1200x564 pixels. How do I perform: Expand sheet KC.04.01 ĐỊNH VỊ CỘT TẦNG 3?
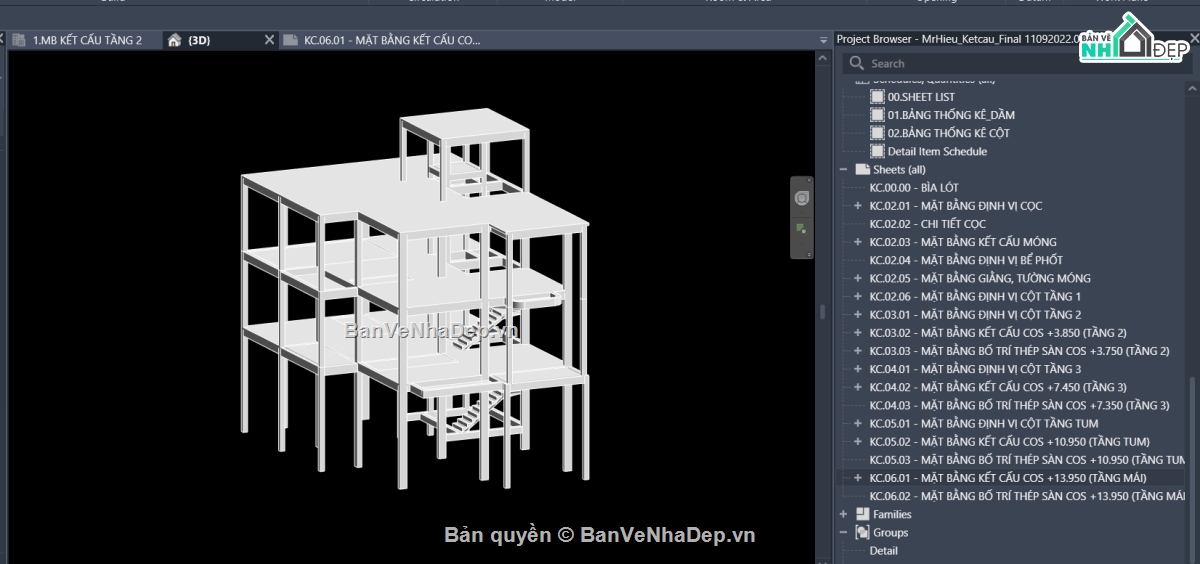click(x=857, y=369)
